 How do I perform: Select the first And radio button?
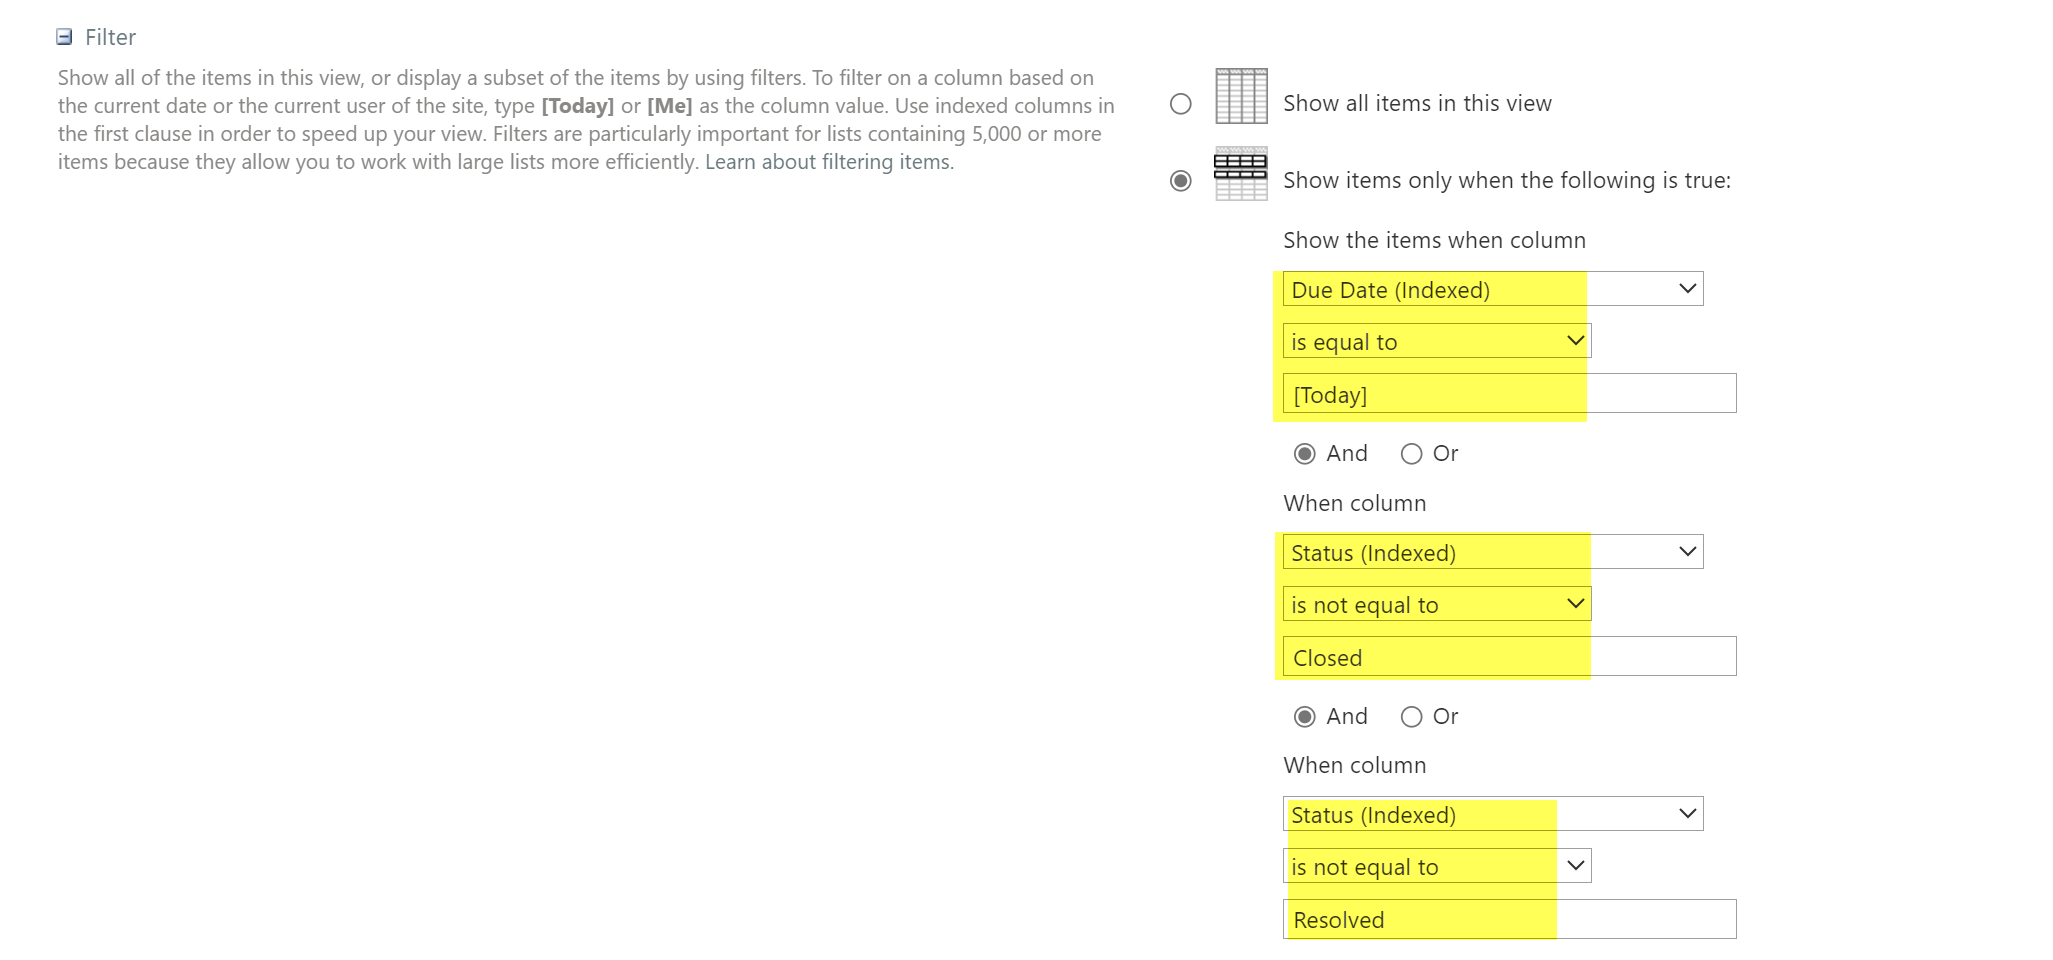1305,454
